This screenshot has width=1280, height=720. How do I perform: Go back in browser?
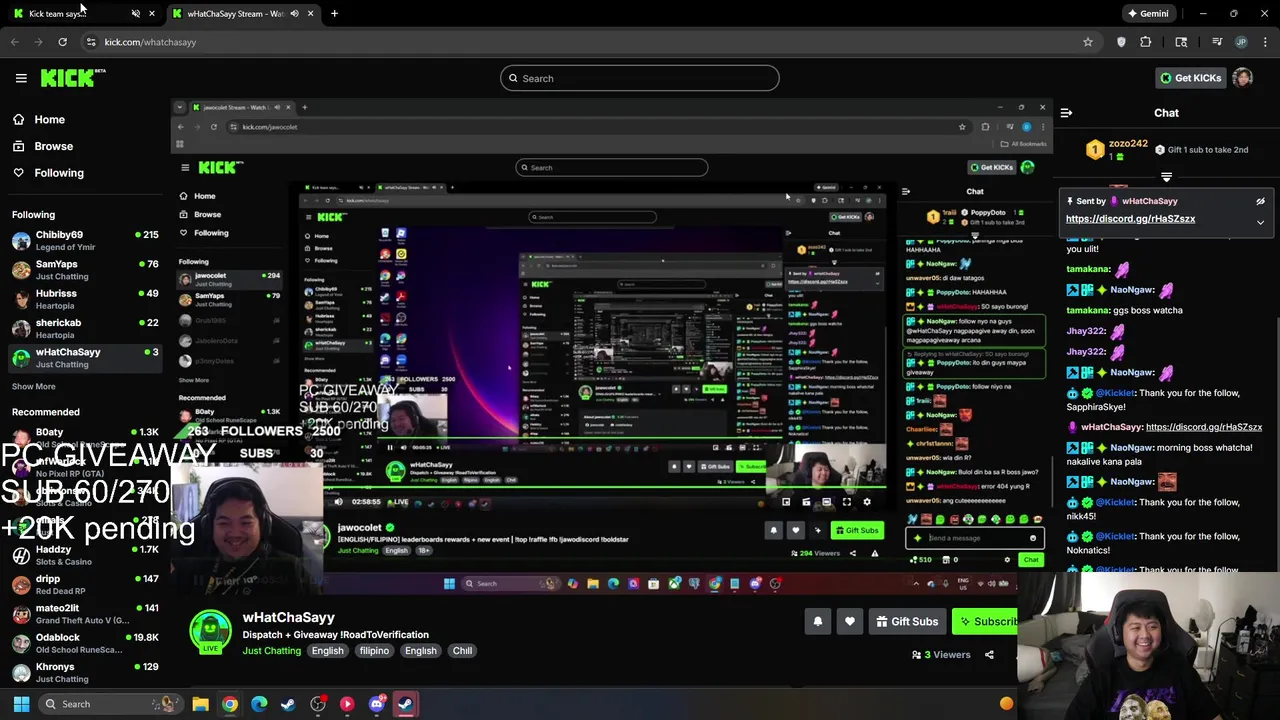click(14, 42)
